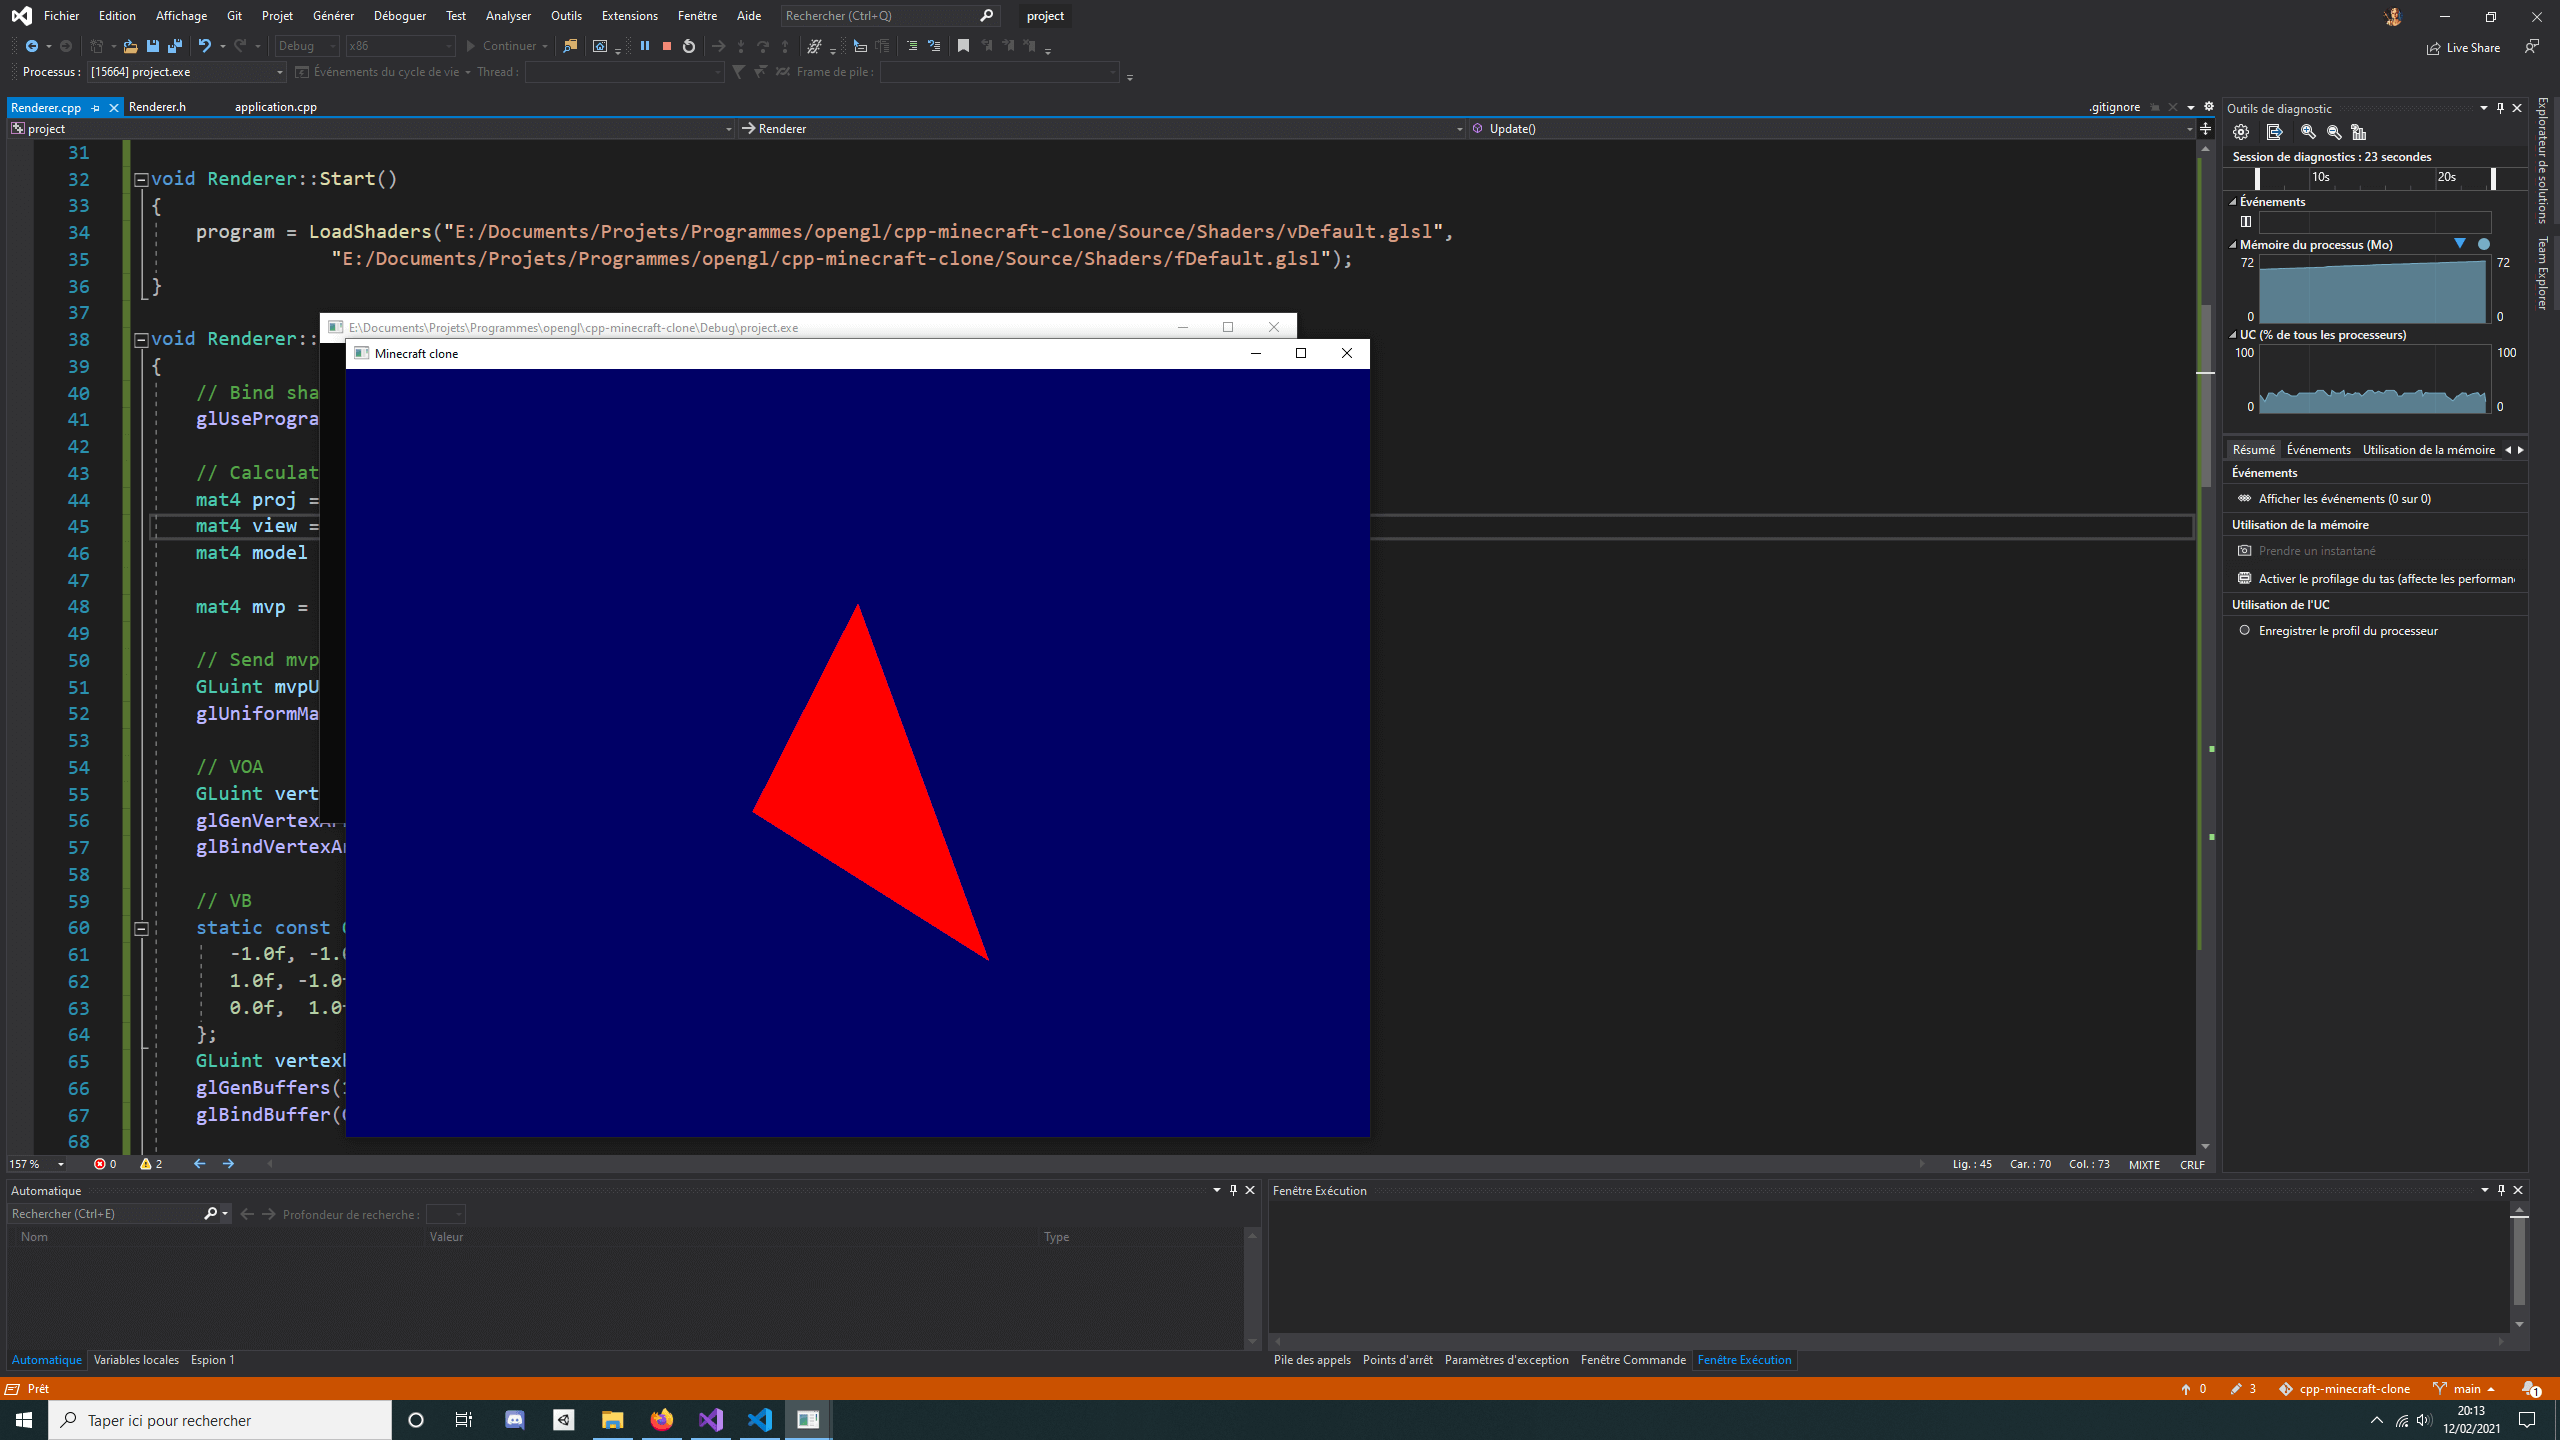Open the Processus project.exe dropdown
2560x1440 pixels.
click(279, 72)
